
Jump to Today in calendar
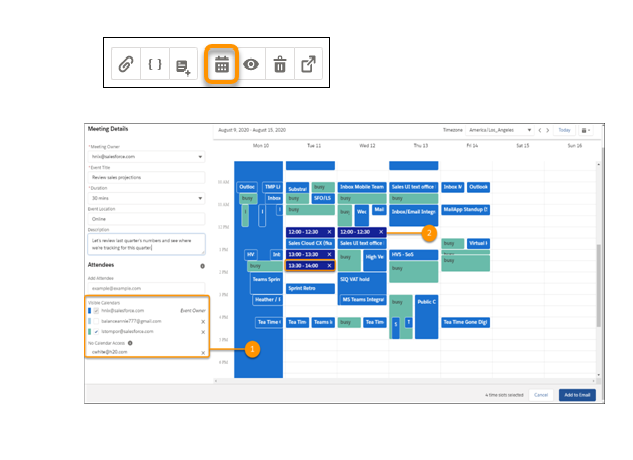[x=565, y=130]
